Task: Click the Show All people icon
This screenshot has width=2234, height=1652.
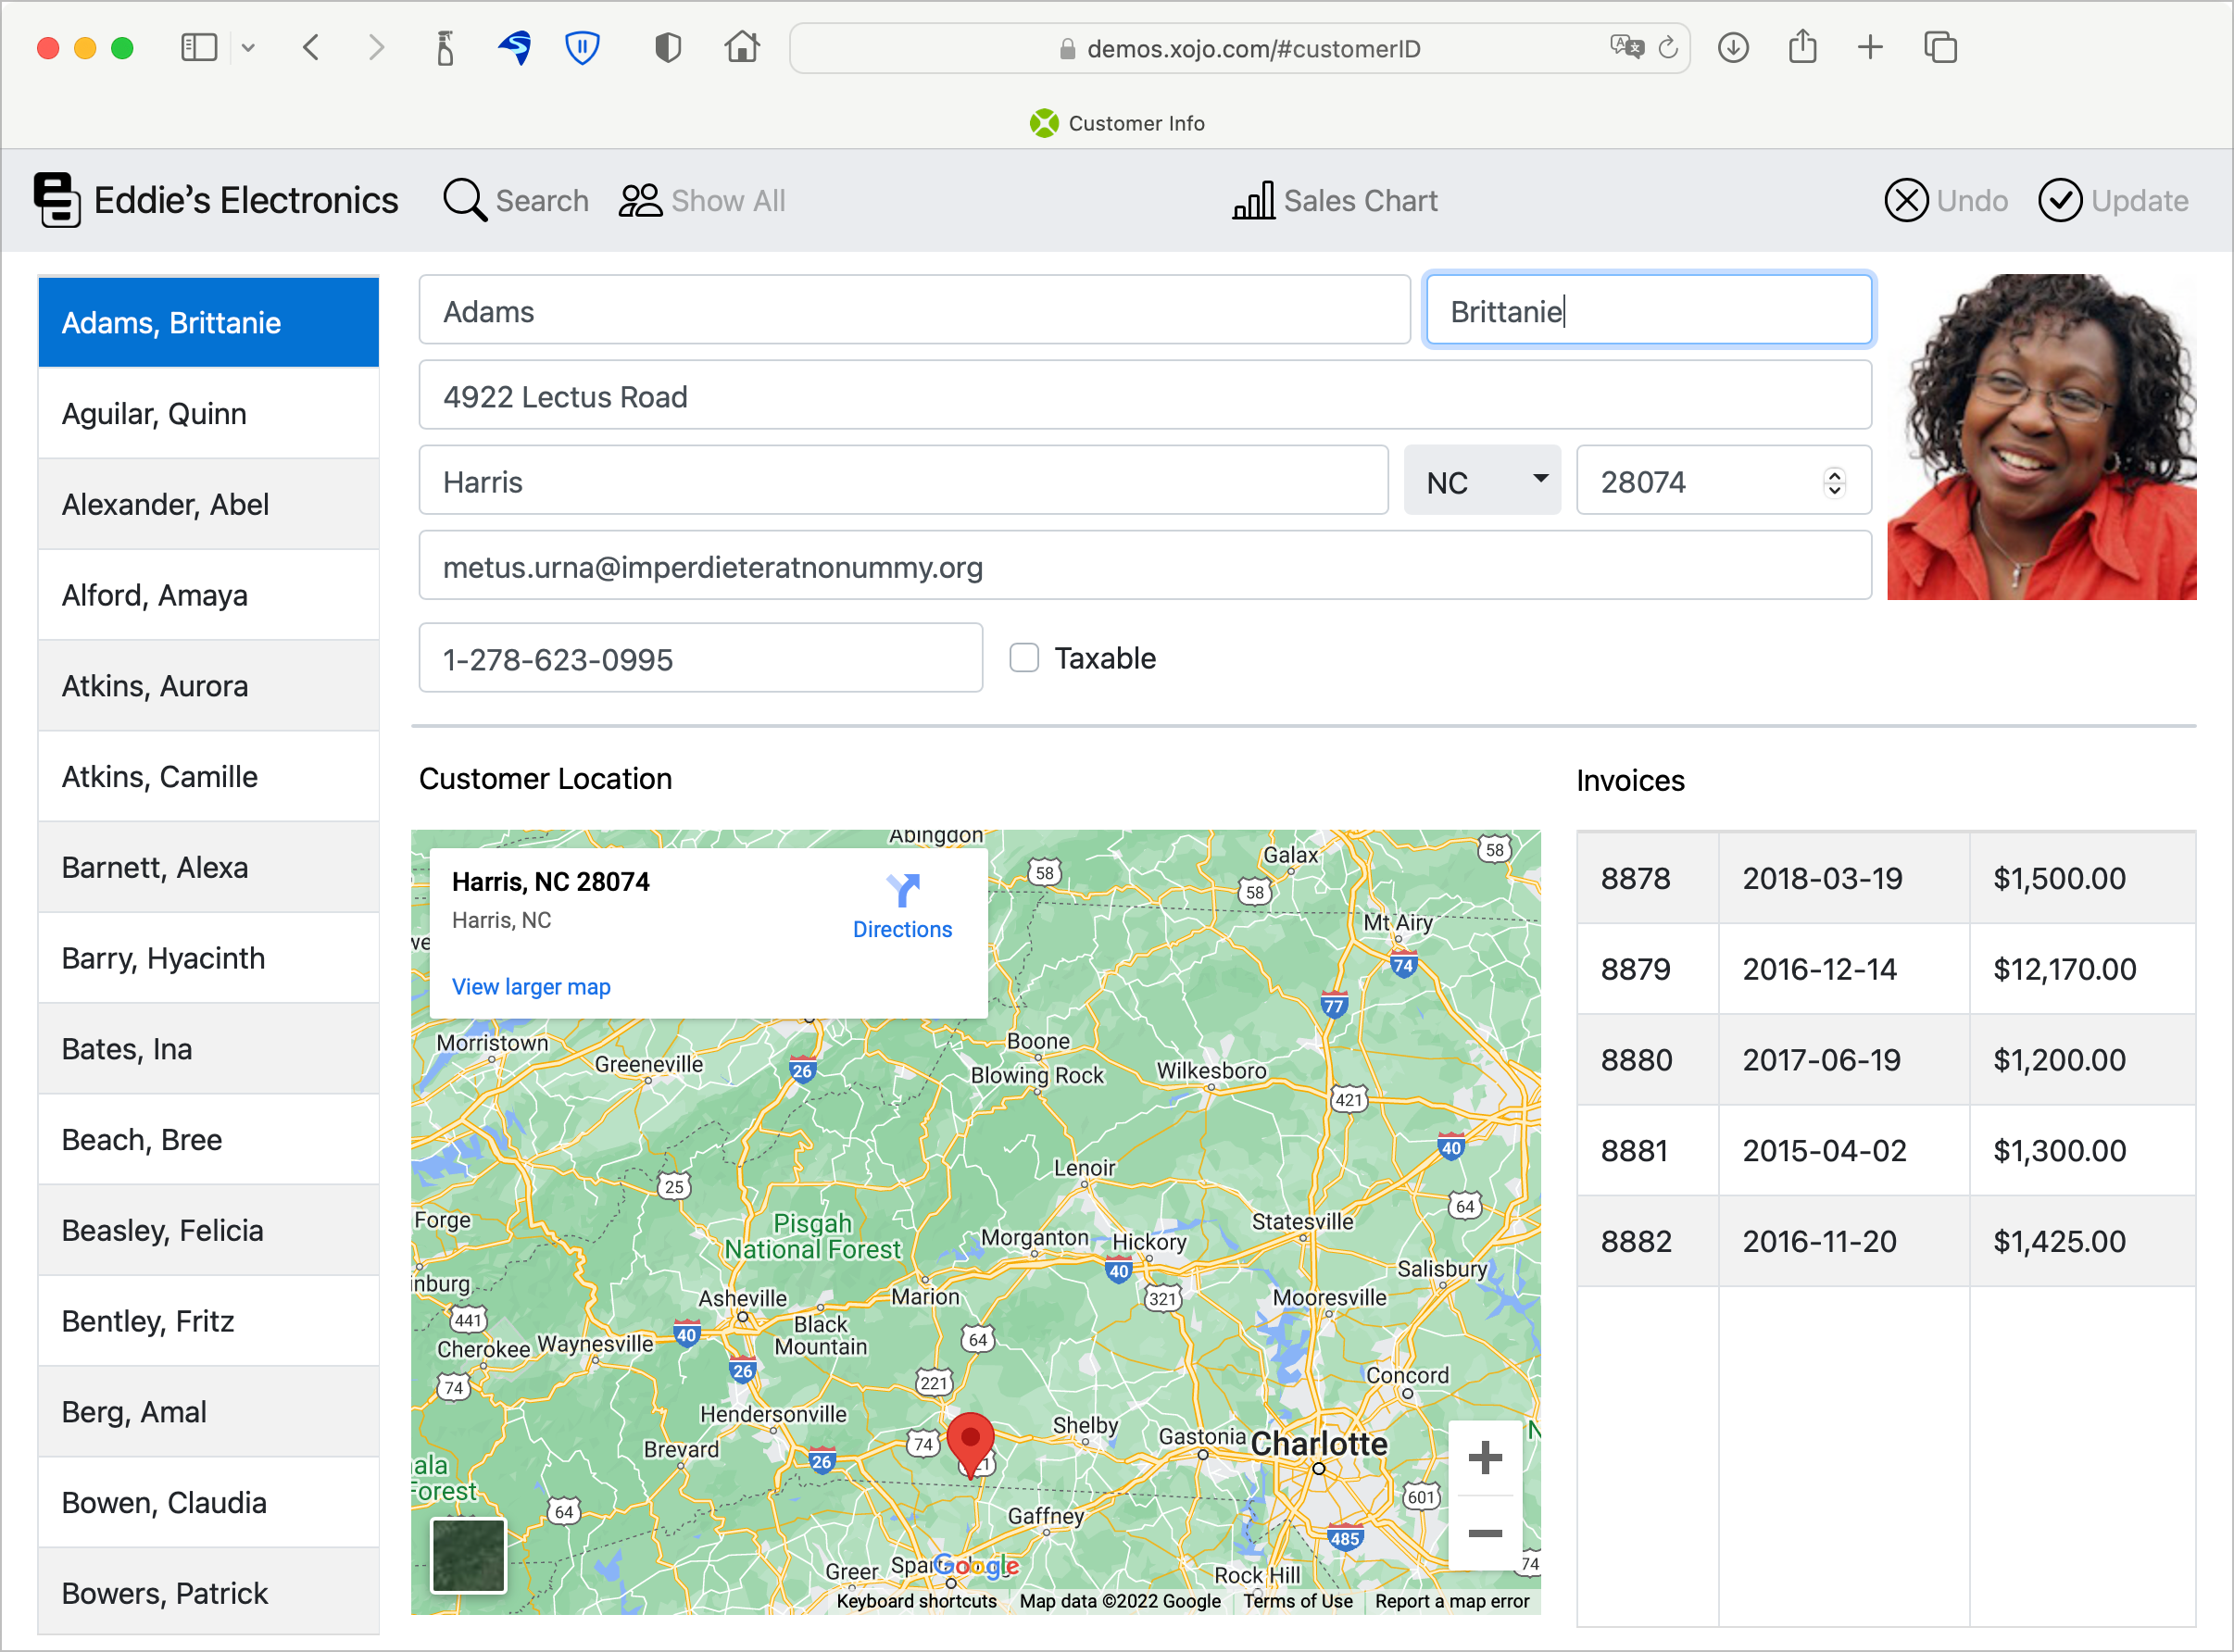Action: 640,201
